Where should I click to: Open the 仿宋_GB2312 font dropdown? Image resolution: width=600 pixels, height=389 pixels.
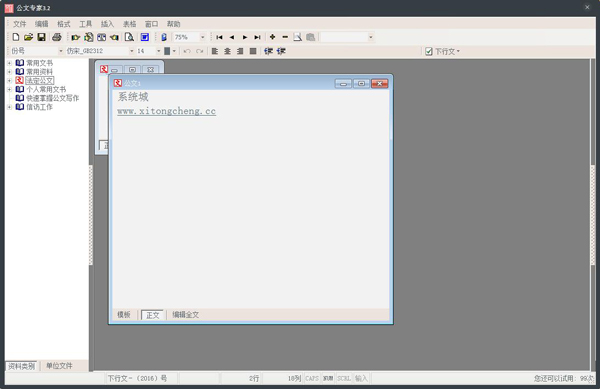(x=132, y=51)
